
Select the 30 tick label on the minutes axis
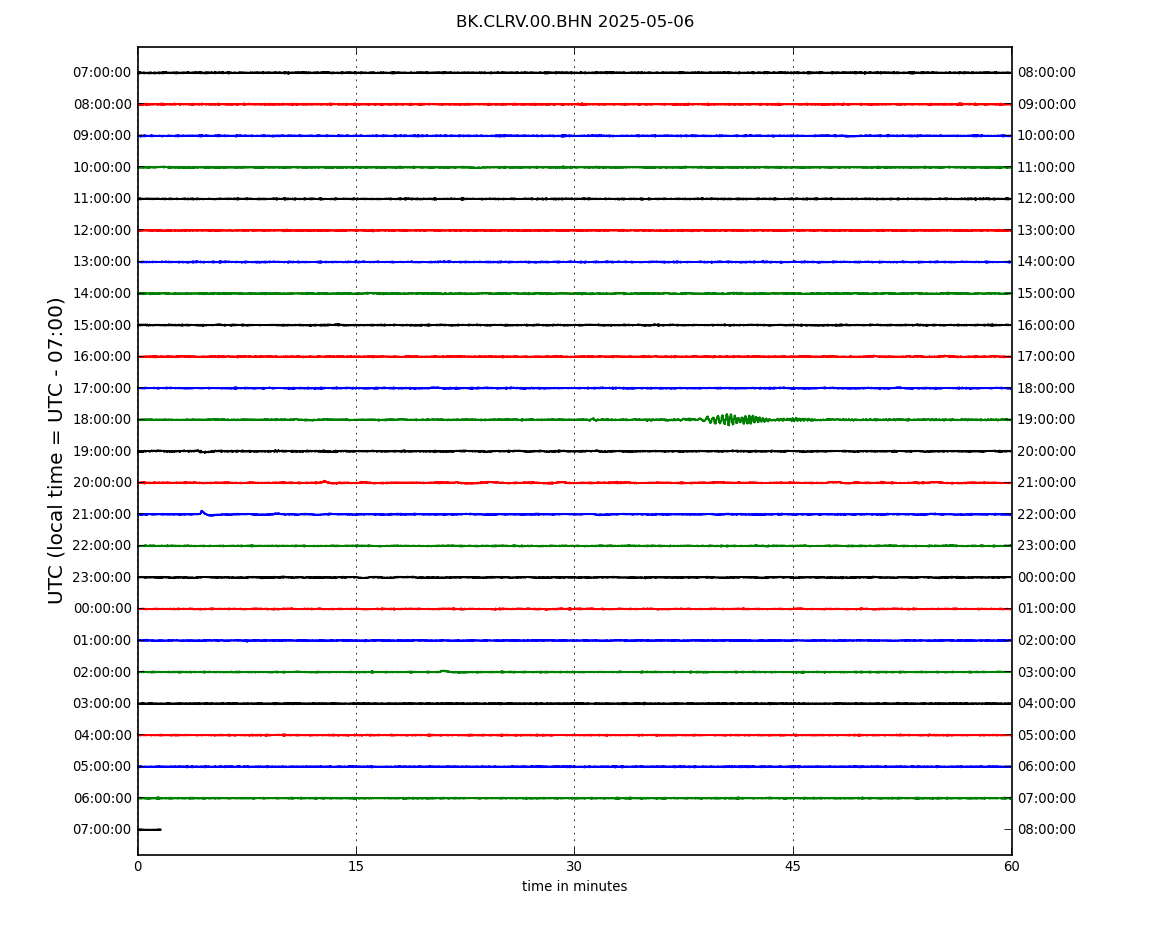point(574,866)
